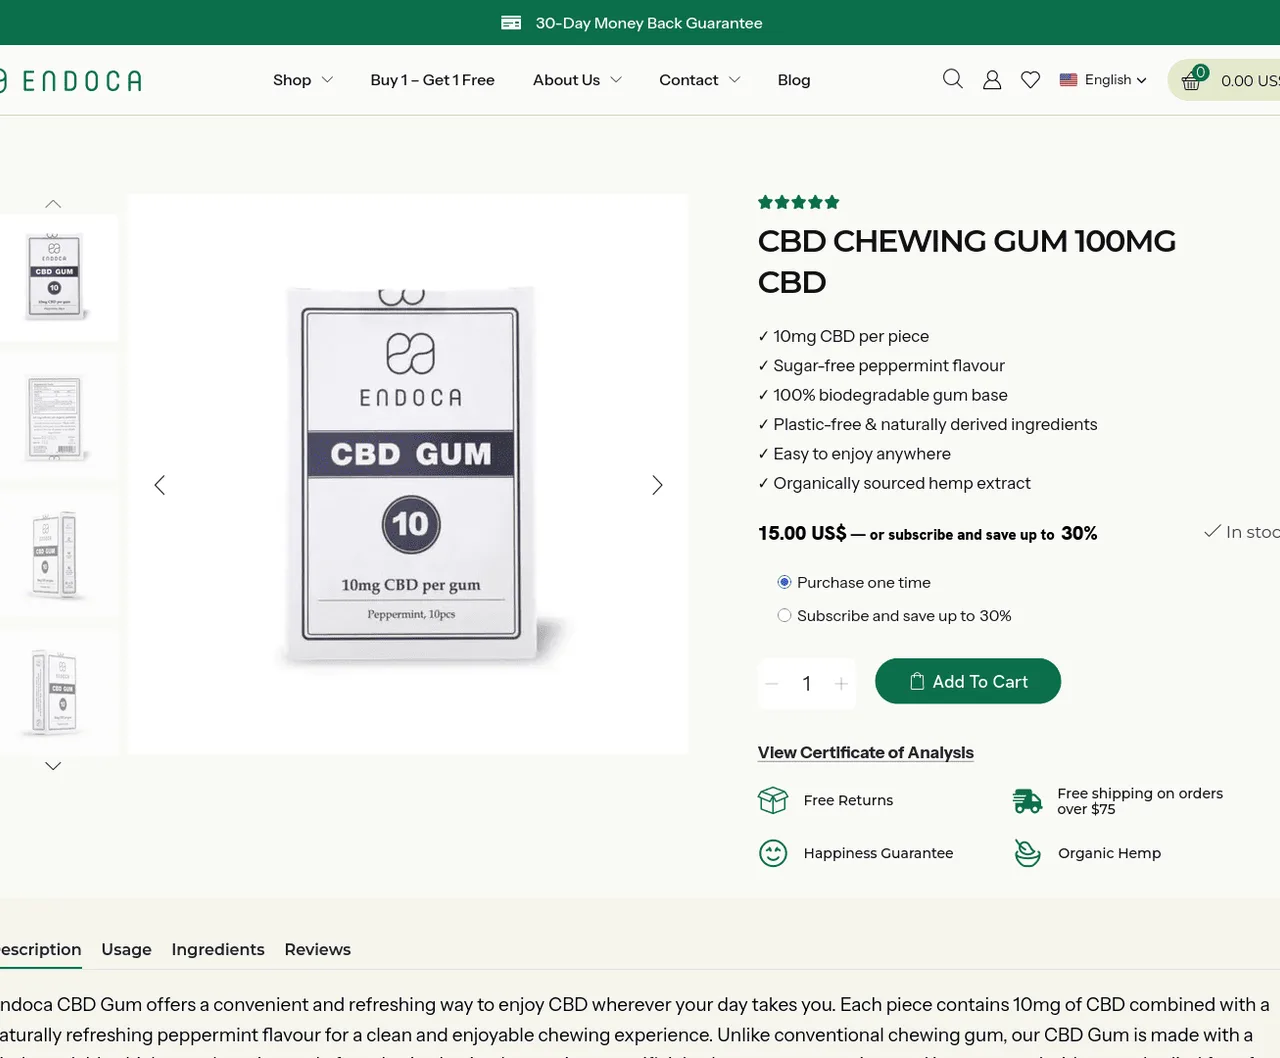Viewport: 1280px width, 1058px height.
Task: Click the free shipping truck icon
Action: pyautogui.click(x=1027, y=800)
